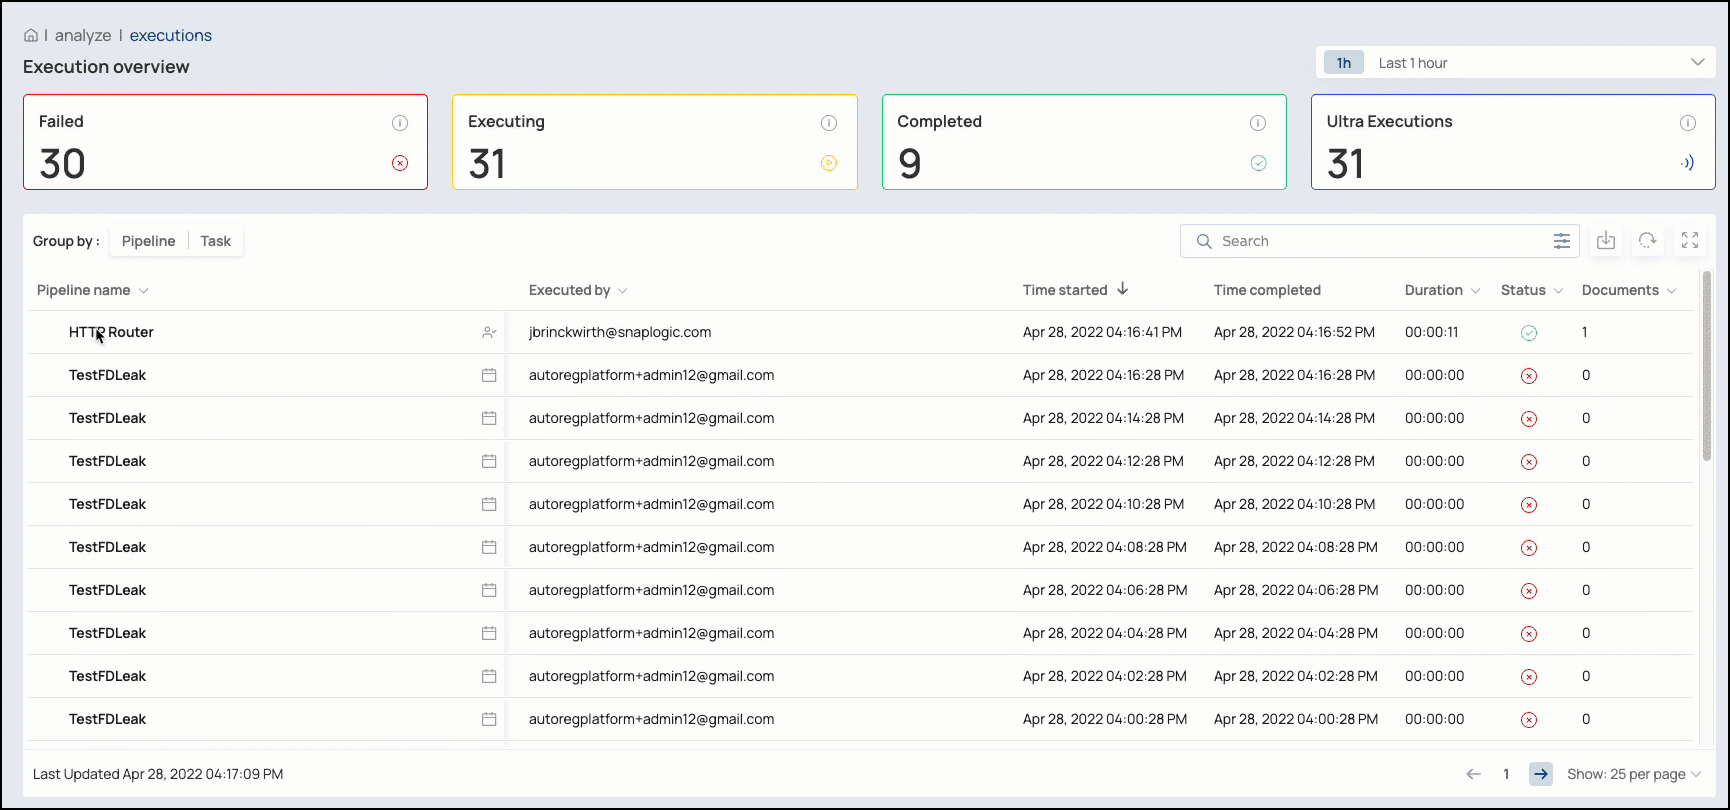1730x810 pixels.
Task: Click Last Updated timestamp text
Action: (x=158, y=774)
